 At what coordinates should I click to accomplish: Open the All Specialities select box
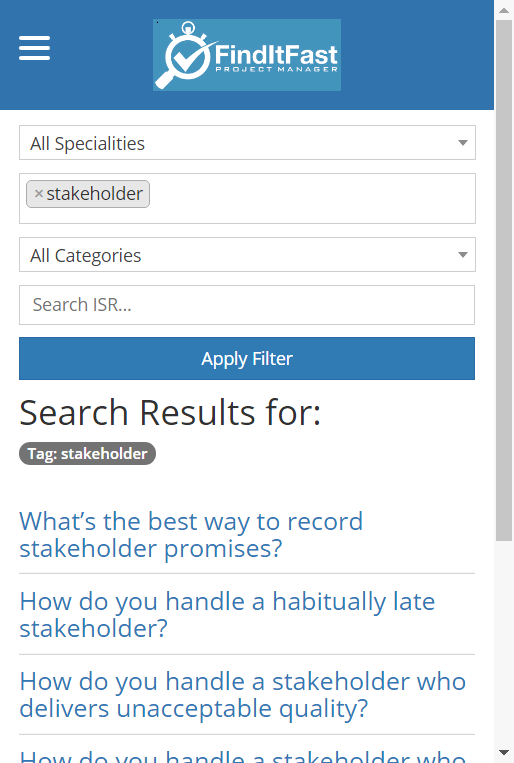(247, 143)
